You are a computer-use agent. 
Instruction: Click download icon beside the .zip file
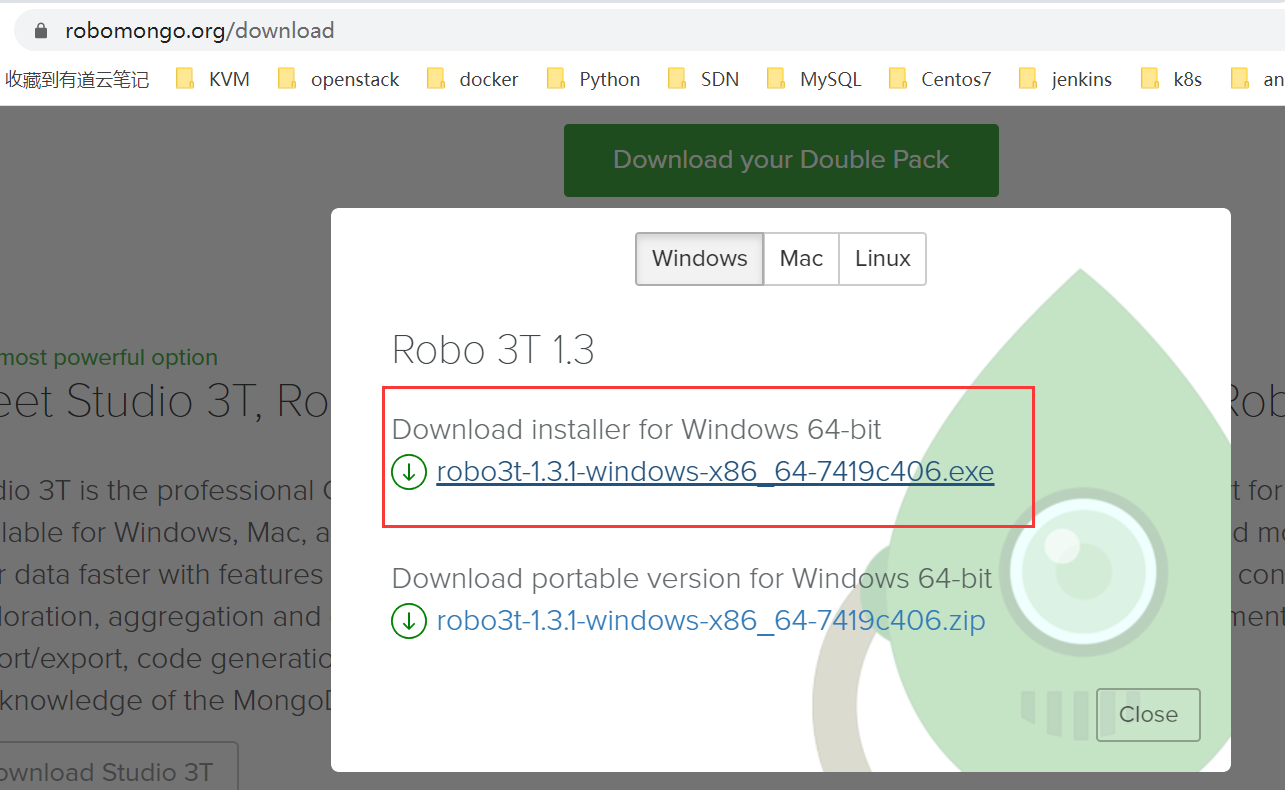(x=409, y=621)
